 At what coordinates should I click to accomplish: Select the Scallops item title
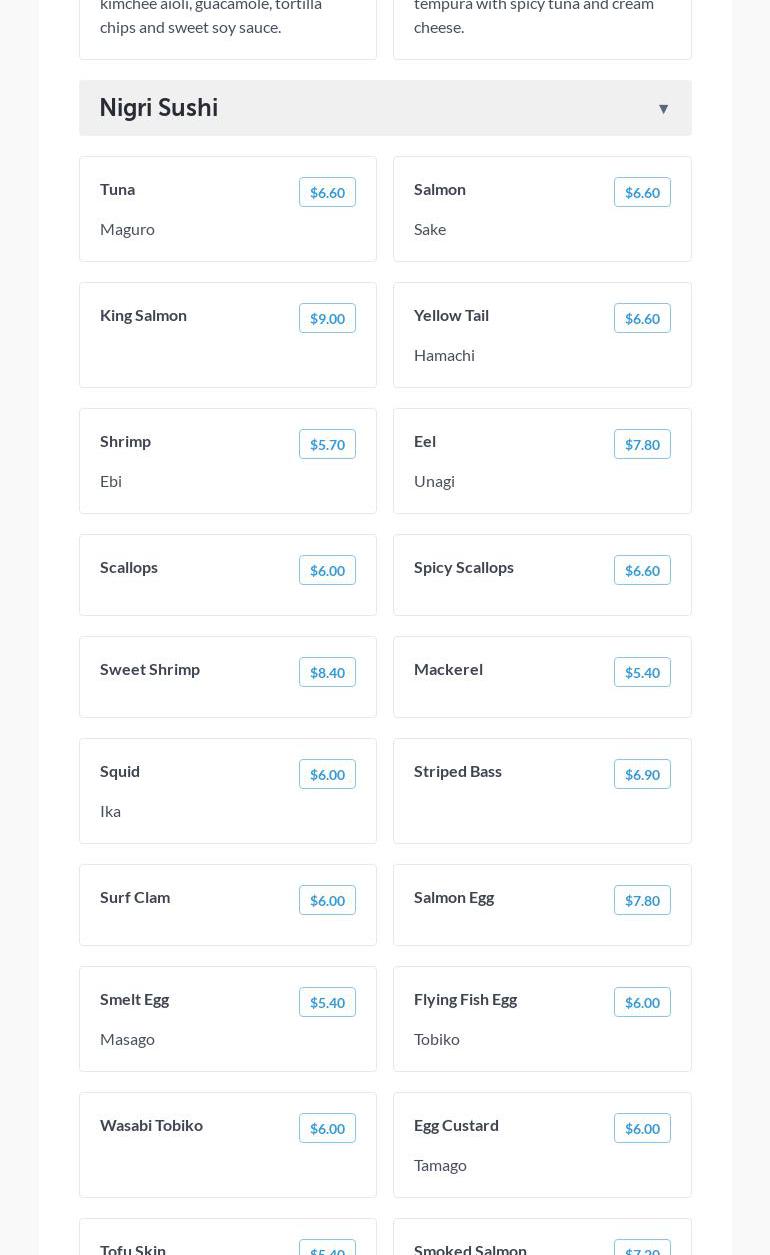click(x=129, y=567)
